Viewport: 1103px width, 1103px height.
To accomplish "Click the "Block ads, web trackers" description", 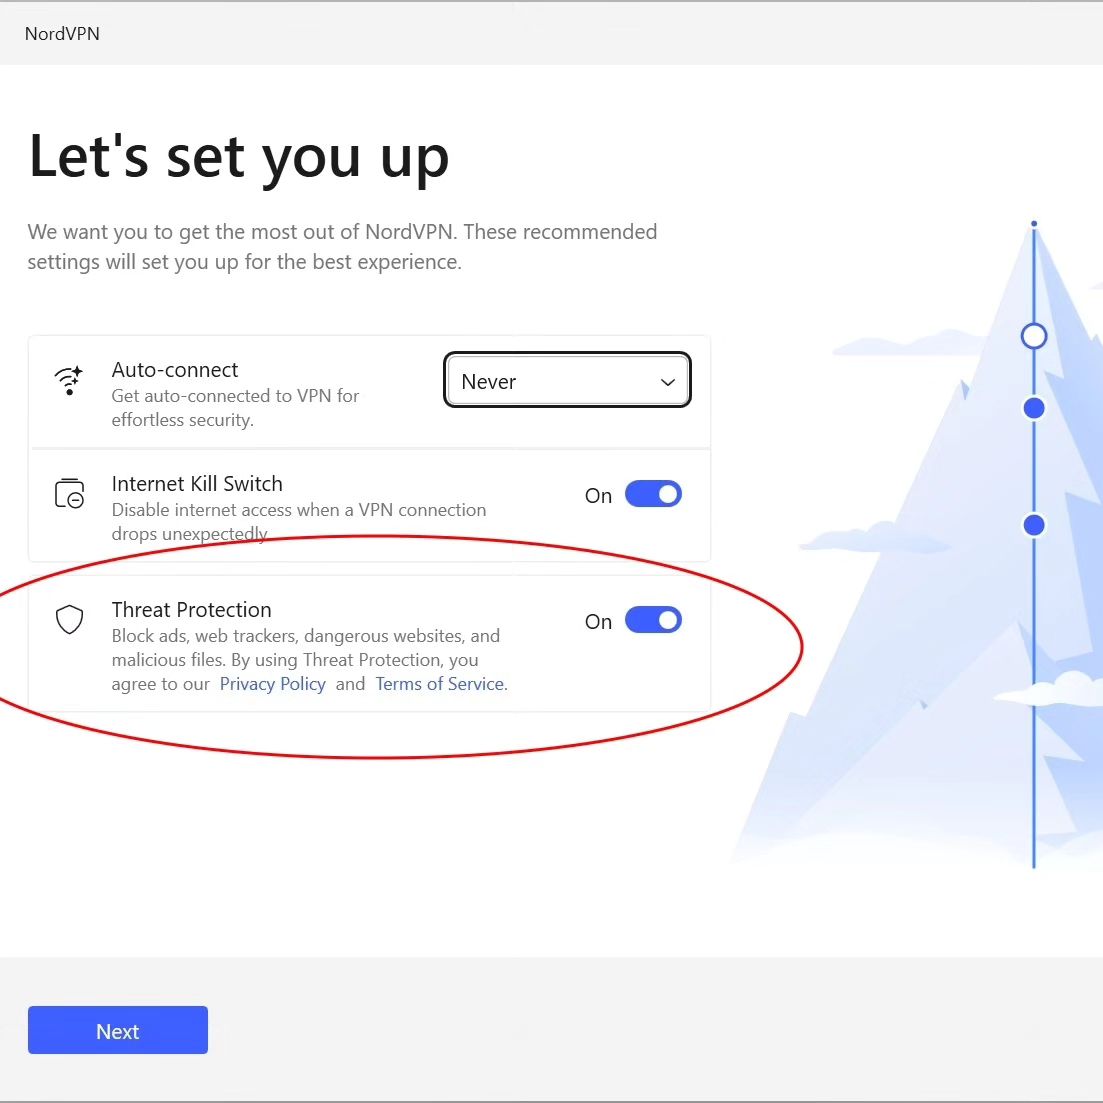I will click(310, 660).
